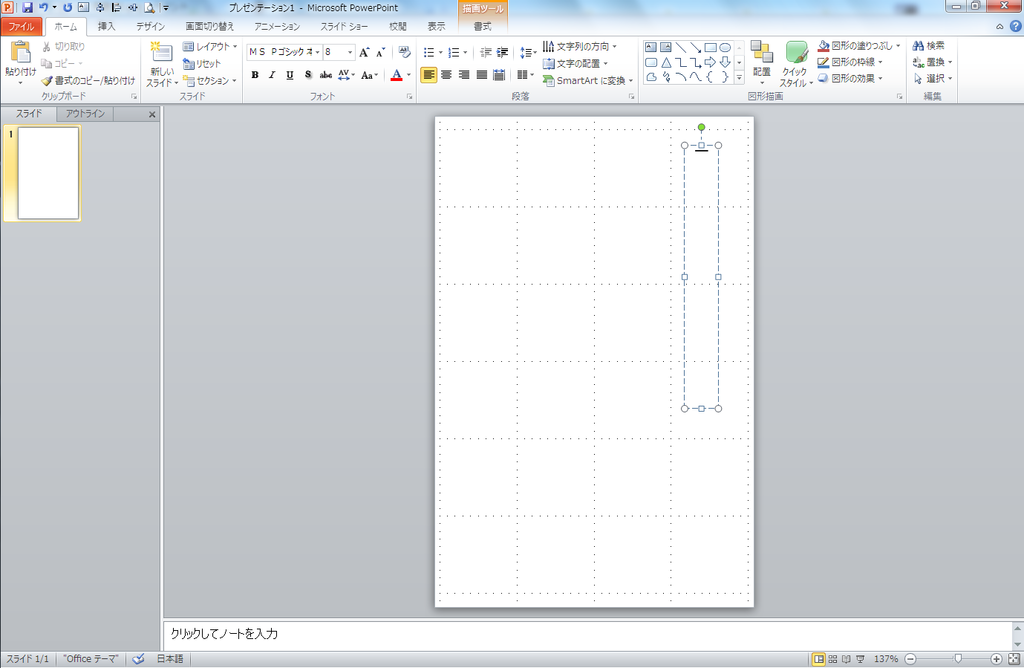Click Find (検索) button
The height and width of the screenshot is (668, 1024).
pyautogui.click(x=929, y=46)
